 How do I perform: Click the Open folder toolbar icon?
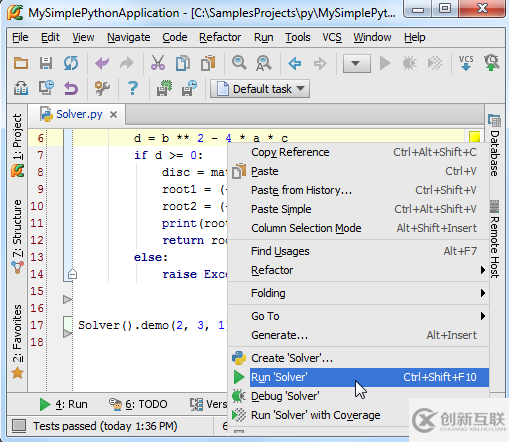click(21, 63)
